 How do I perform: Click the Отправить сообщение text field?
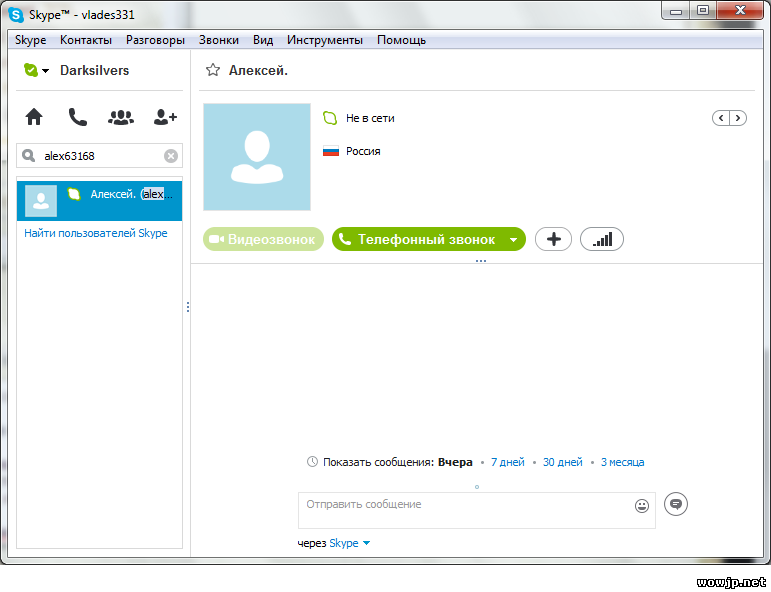465,509
